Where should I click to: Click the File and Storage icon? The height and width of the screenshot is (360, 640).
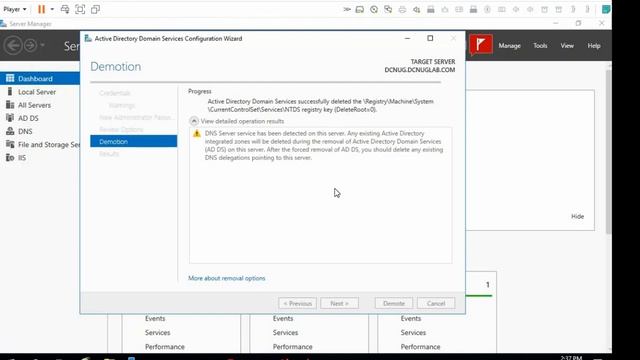pyautogui.click(x=10, y=144)
